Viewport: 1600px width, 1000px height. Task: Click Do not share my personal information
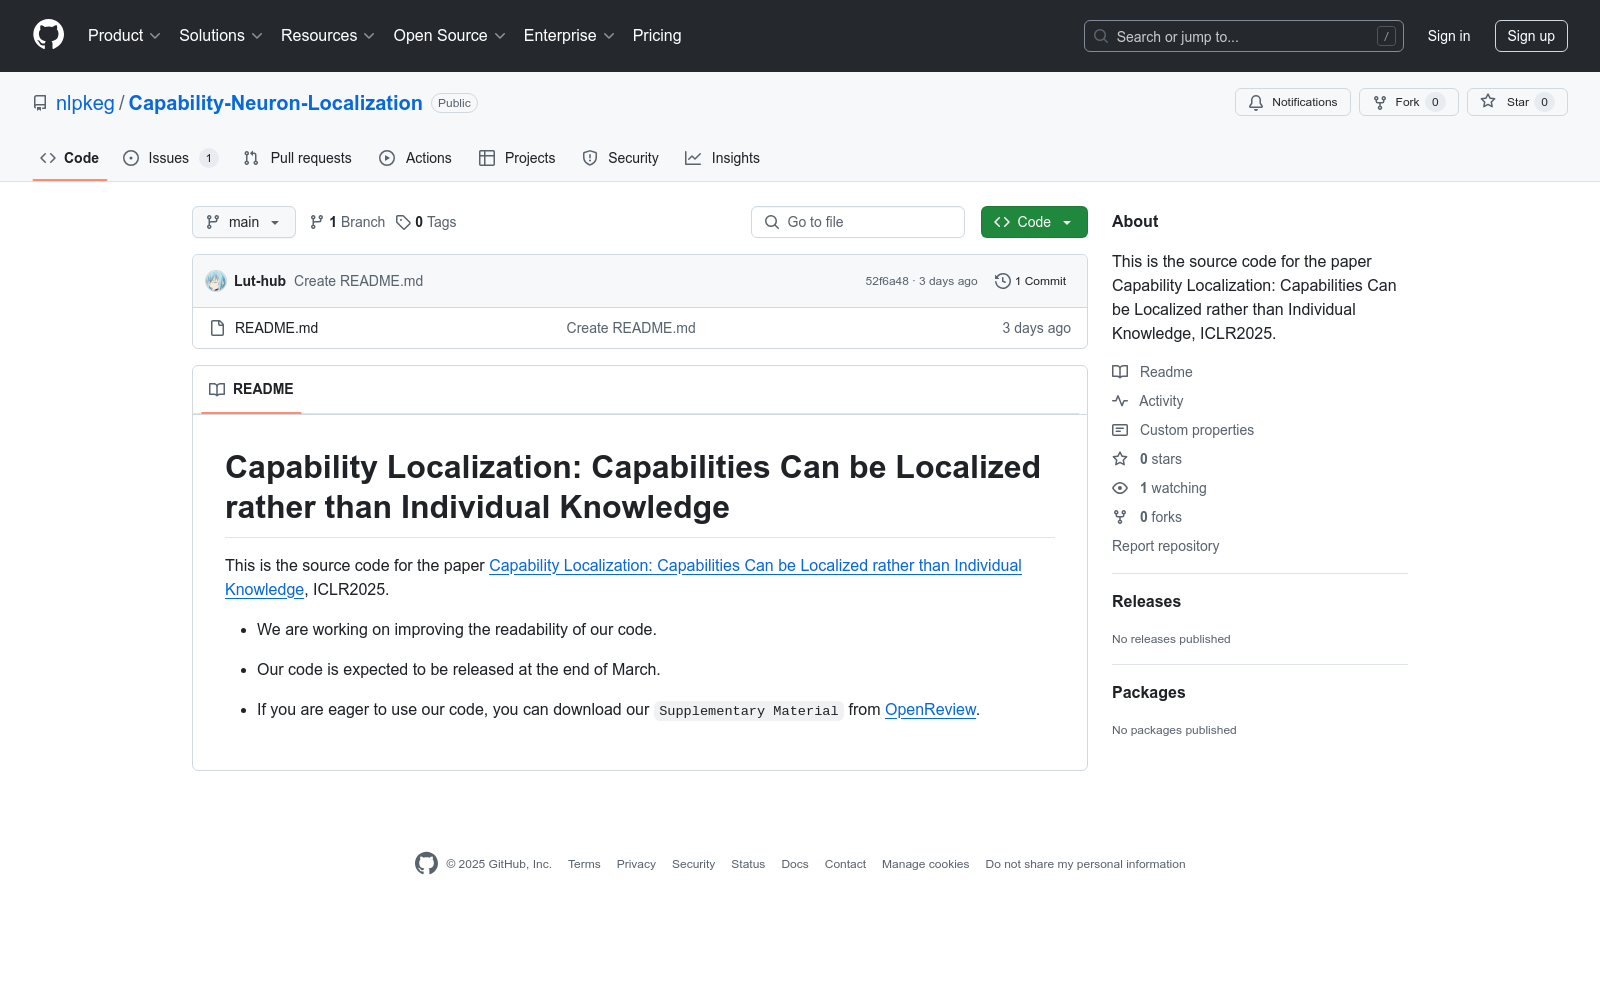pos(1085,864)
